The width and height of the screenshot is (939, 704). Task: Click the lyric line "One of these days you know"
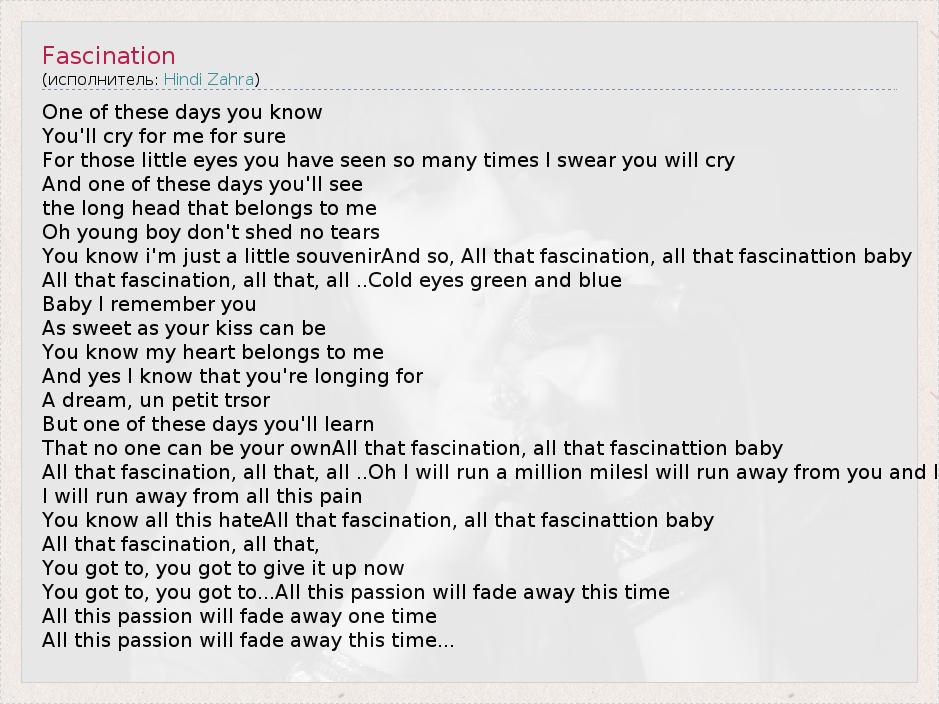(x=182, y=112)
